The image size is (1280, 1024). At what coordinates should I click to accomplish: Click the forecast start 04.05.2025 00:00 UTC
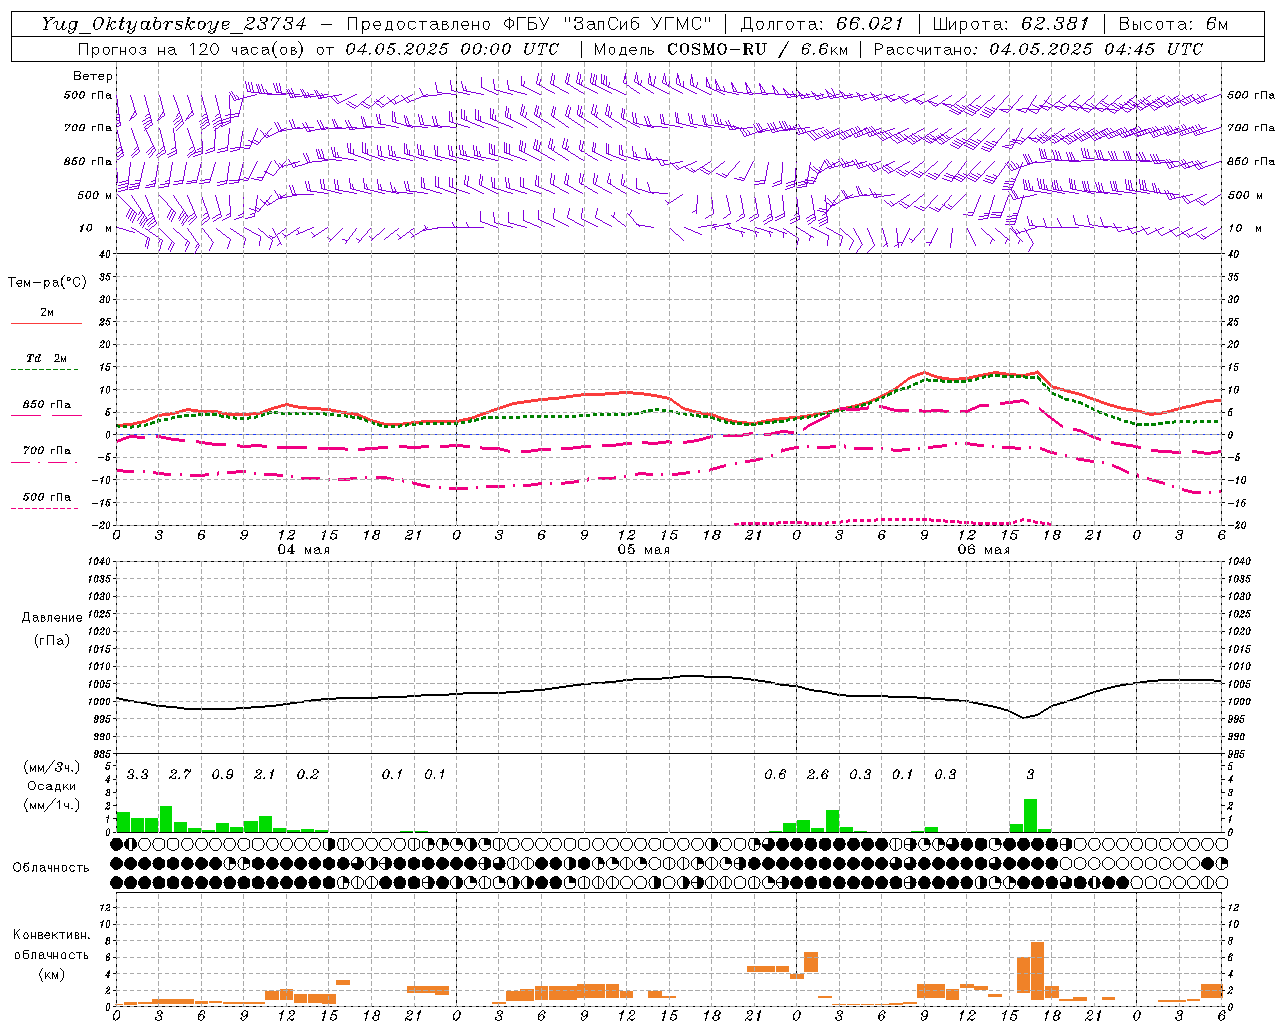click(452, 49)
